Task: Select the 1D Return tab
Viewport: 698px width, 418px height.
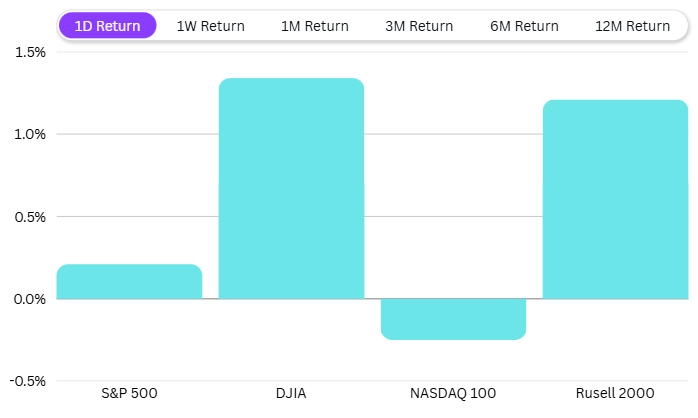Action: pos(107,26)
